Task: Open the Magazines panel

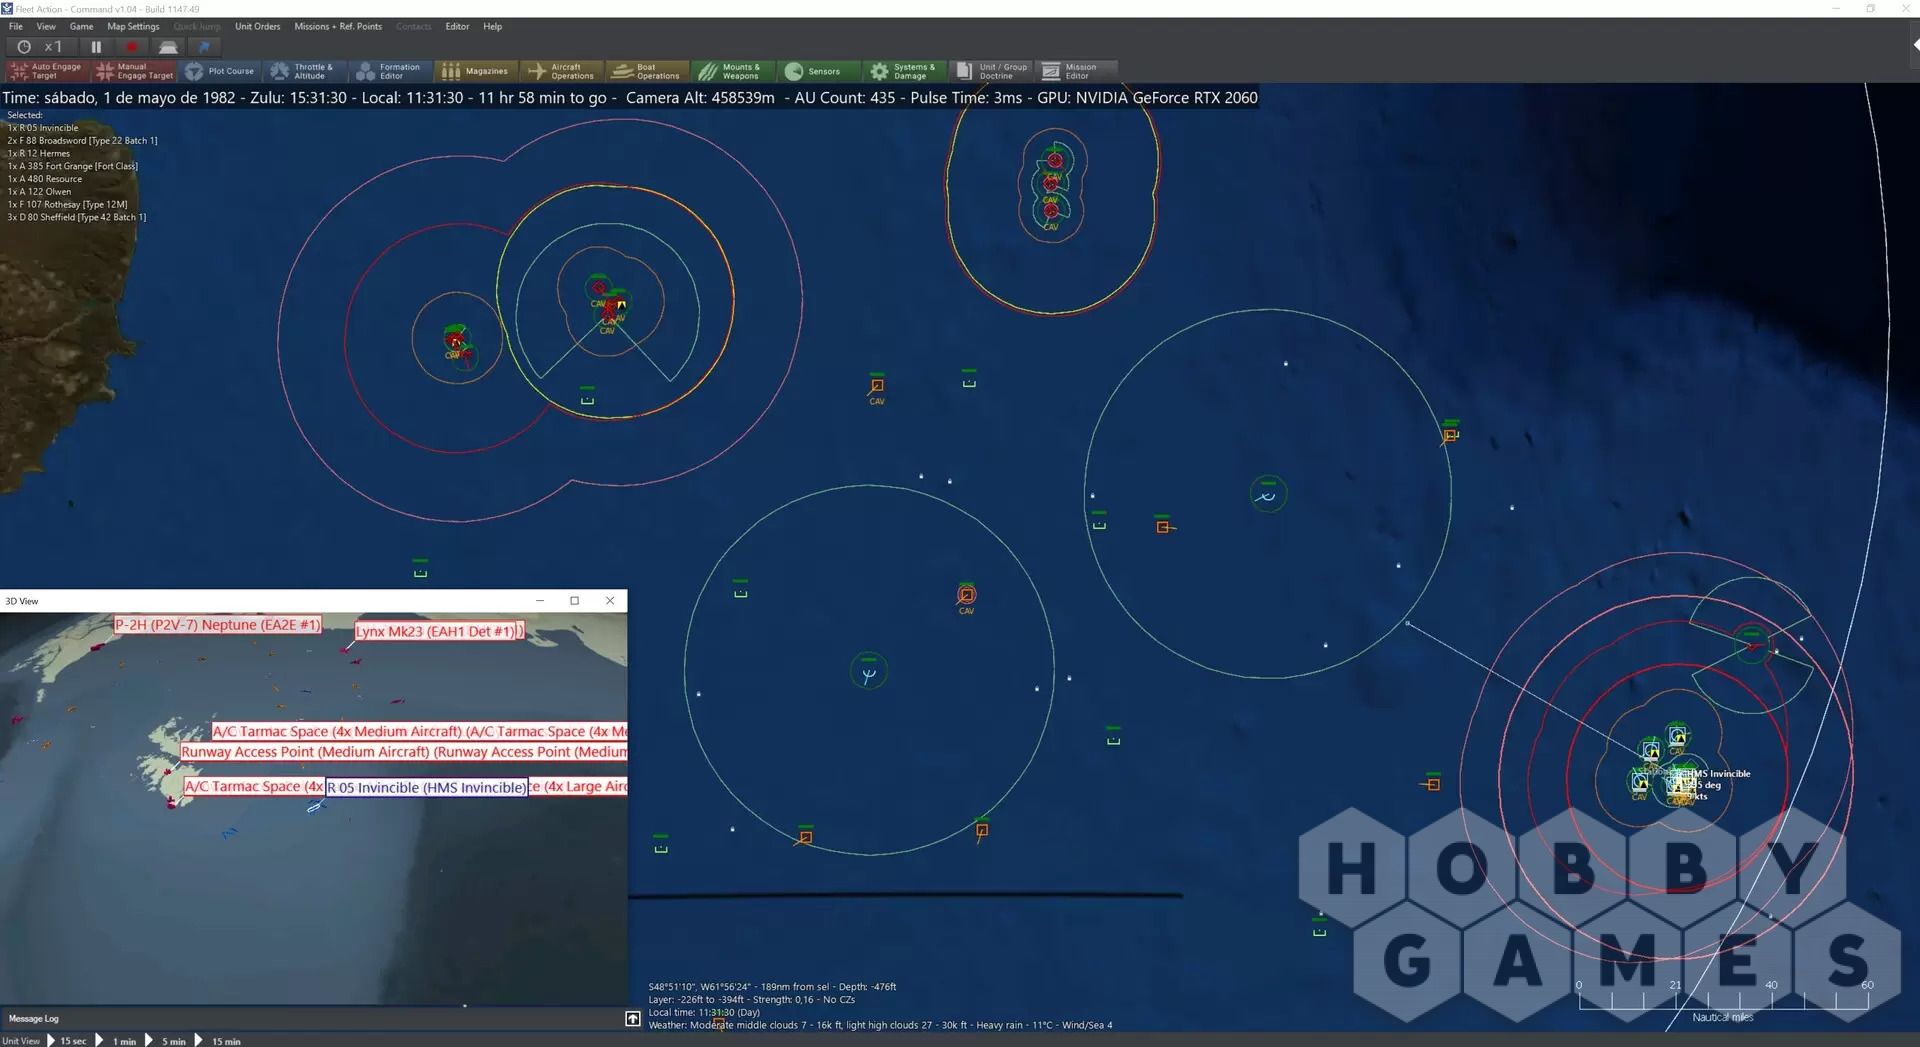Action: (477, 71)
